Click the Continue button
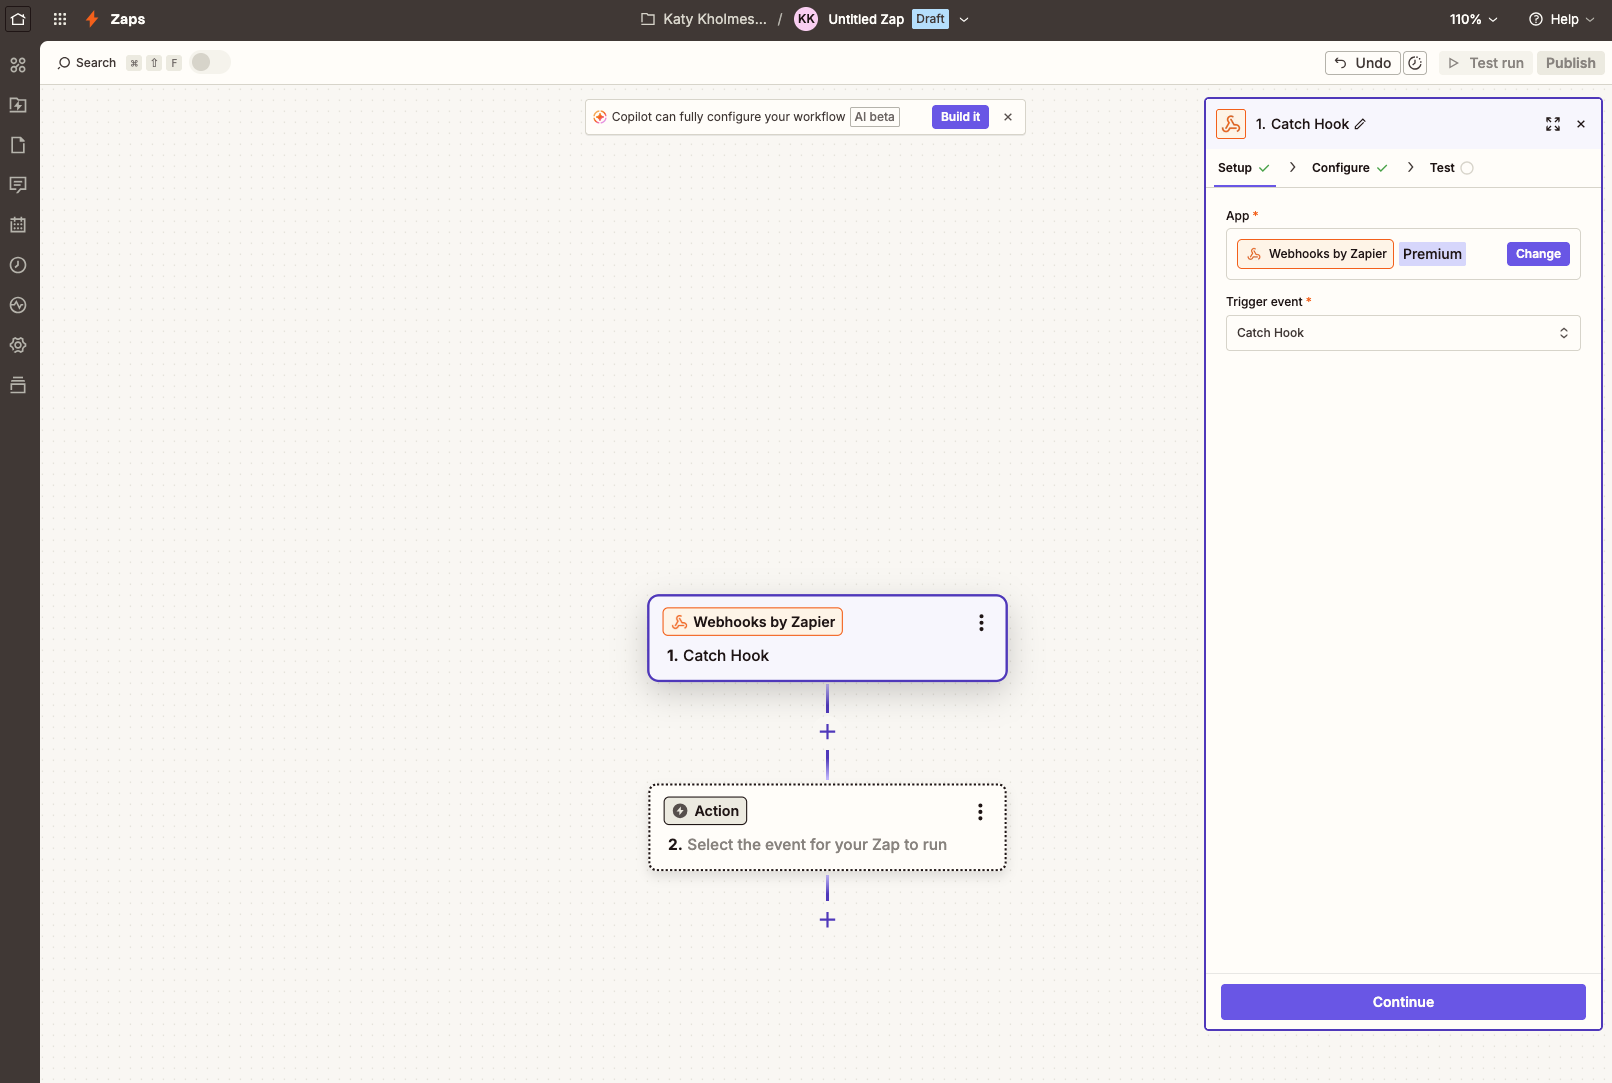Image resolution: width=1612 pixels, height=1083 pixels. [1403, 1002]
